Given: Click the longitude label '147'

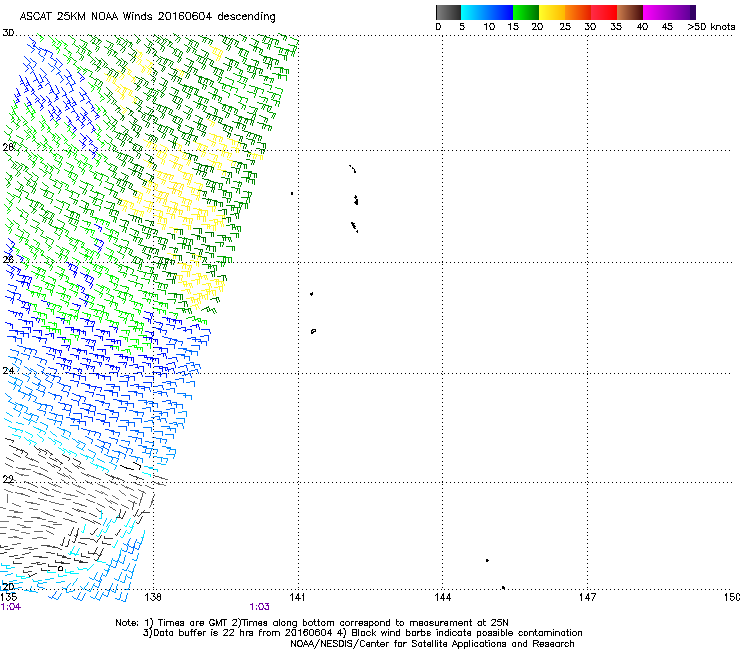Looking at the screenshot, I should pyautogui.click(x=587, y=597).
